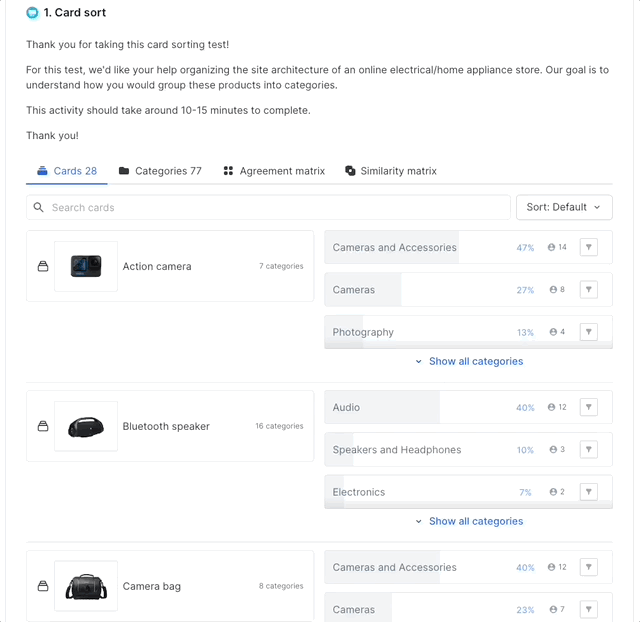Click the Card sort section icon

[x=33, y=13]
